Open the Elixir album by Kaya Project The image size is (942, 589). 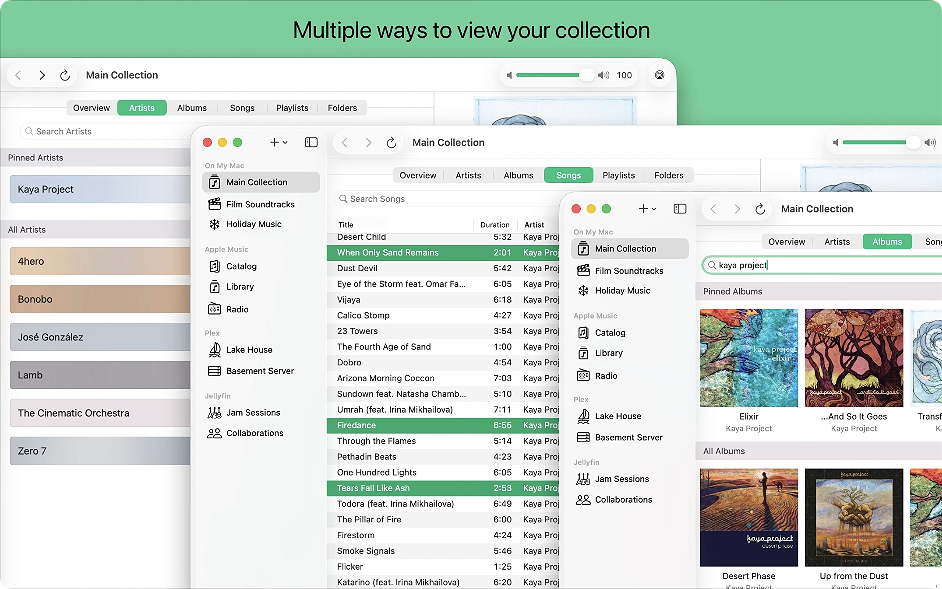pos(747,357)
